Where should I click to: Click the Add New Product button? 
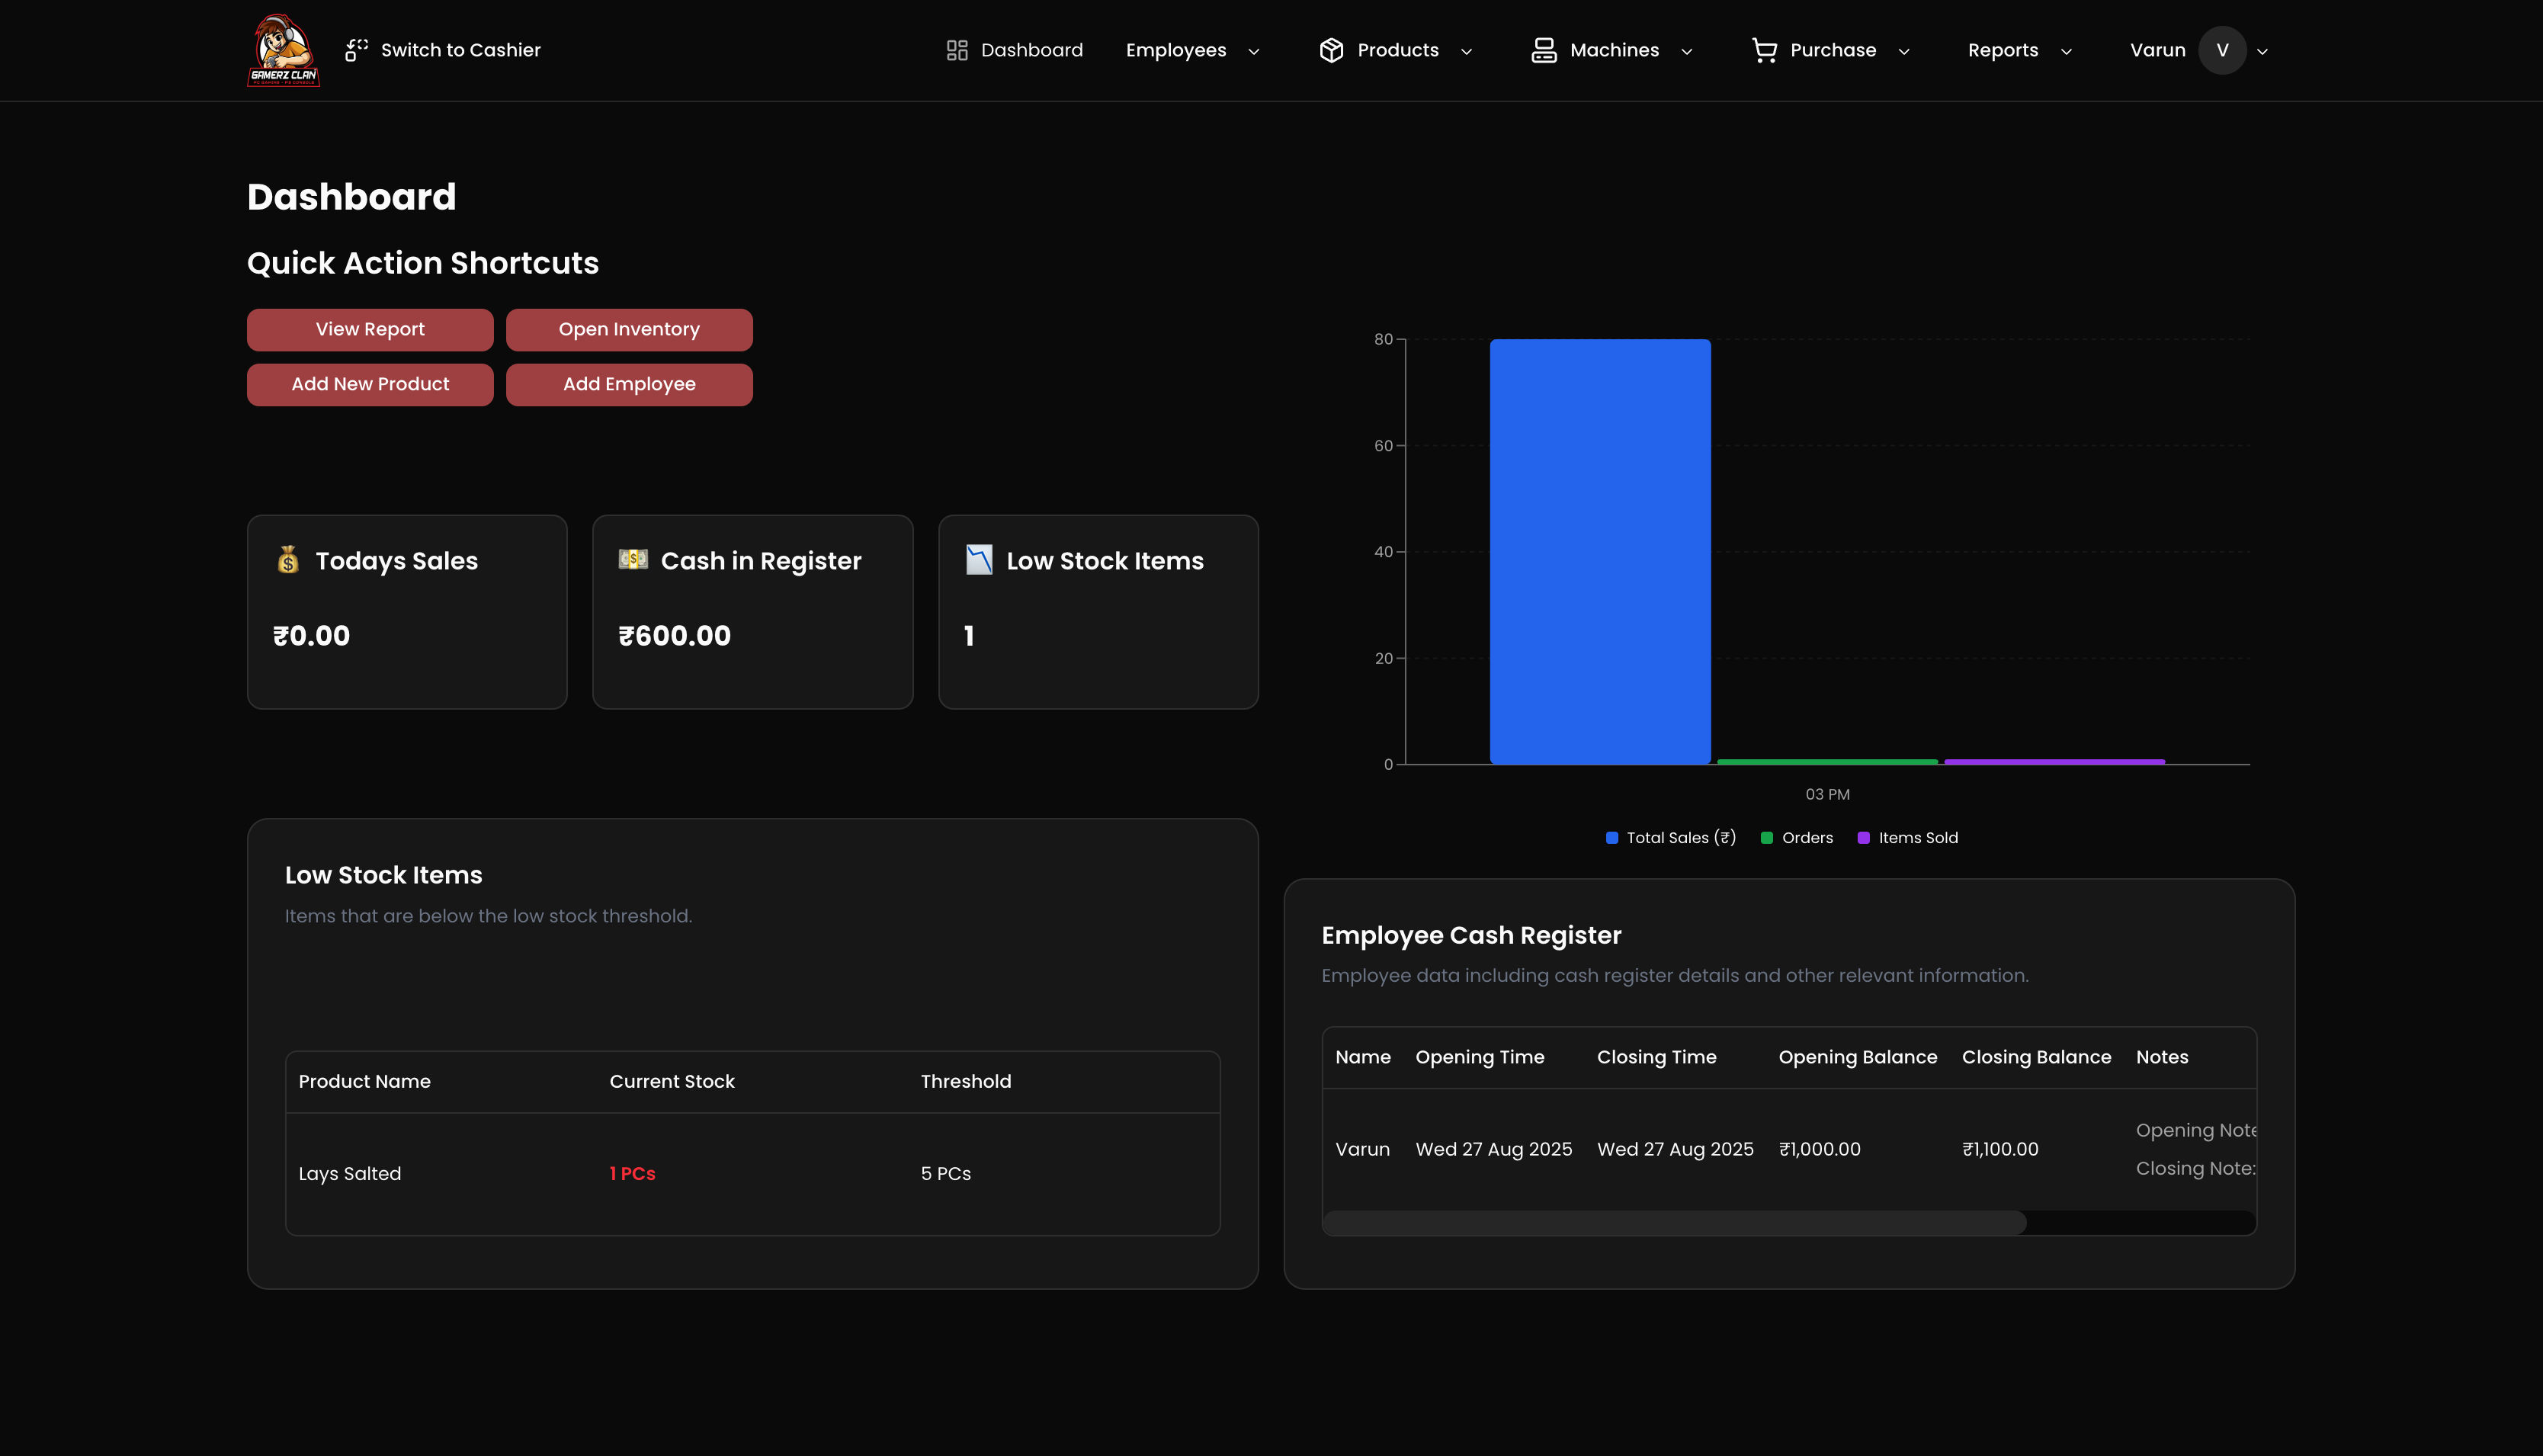coord(370,384)
